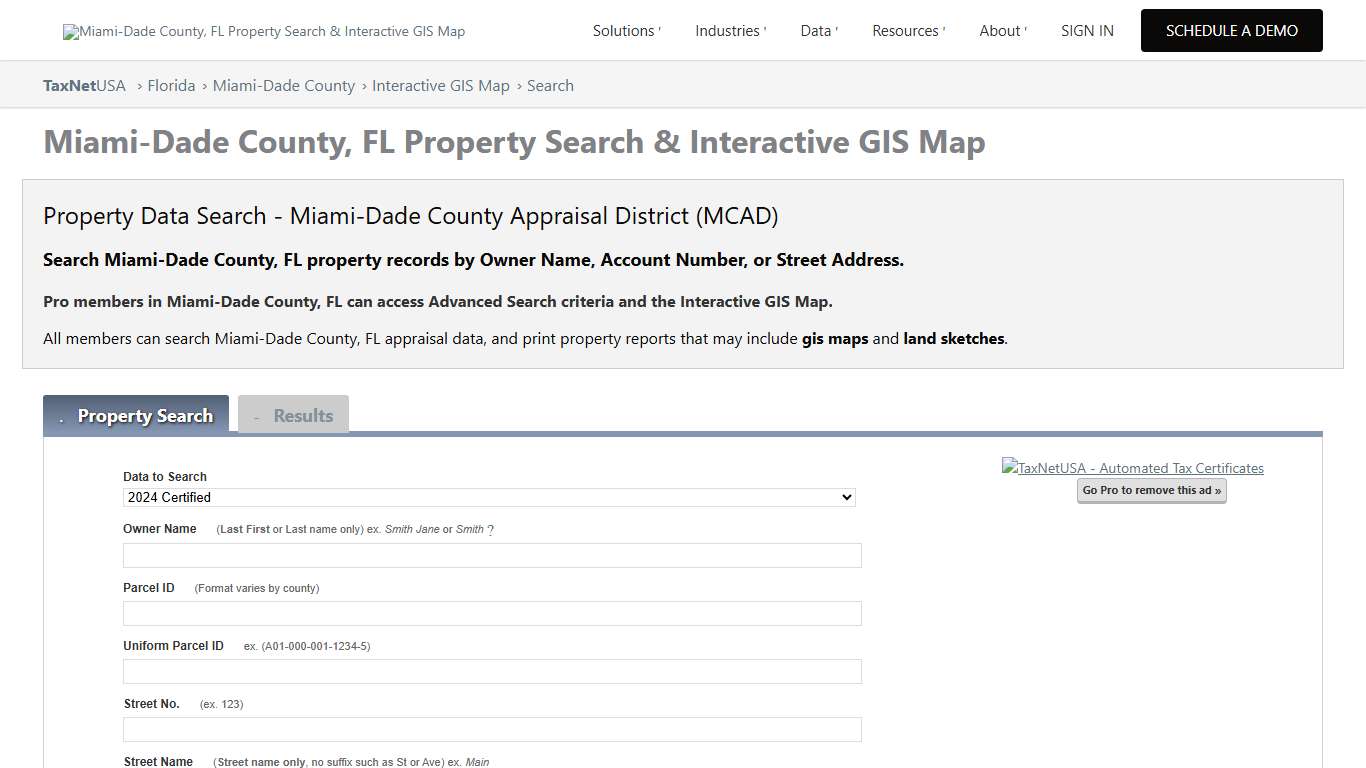Click the SIGN IN link

click(x=1087, y=30)
